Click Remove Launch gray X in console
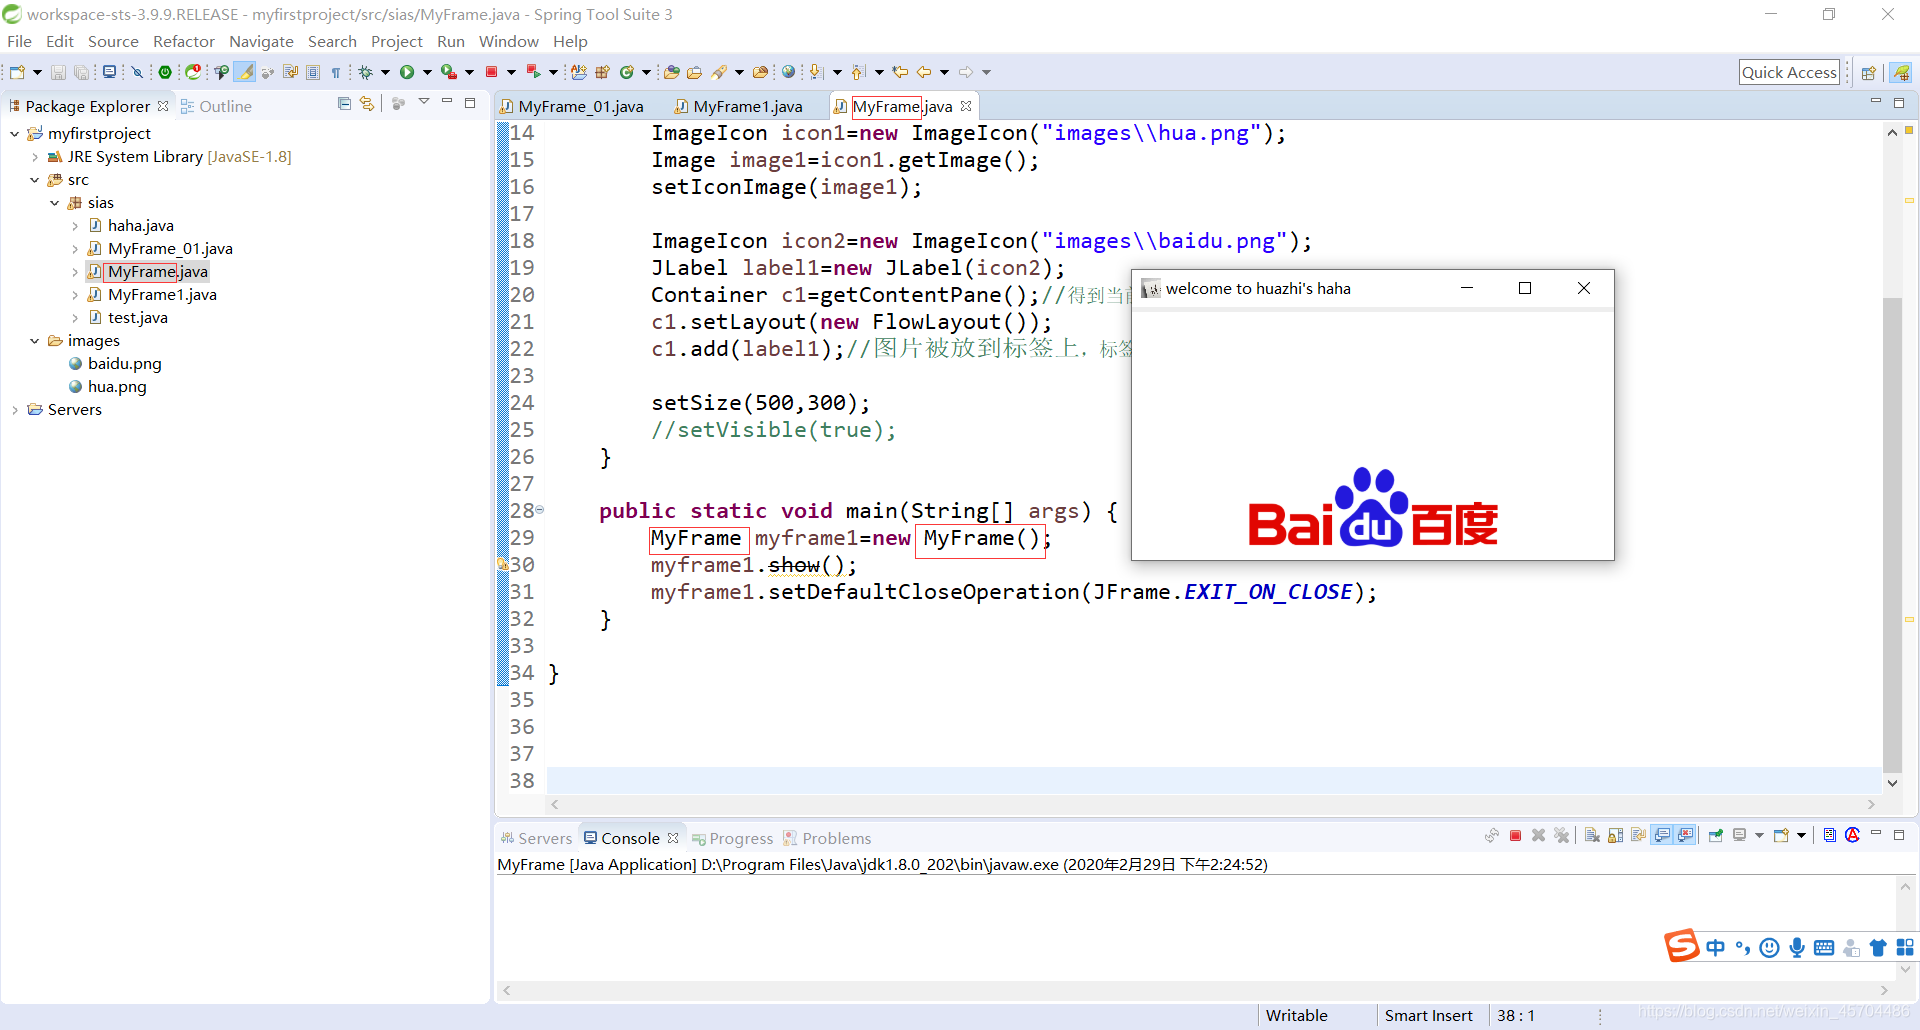Viewport: 1920px width, 1030px height. click(1538, 835)
